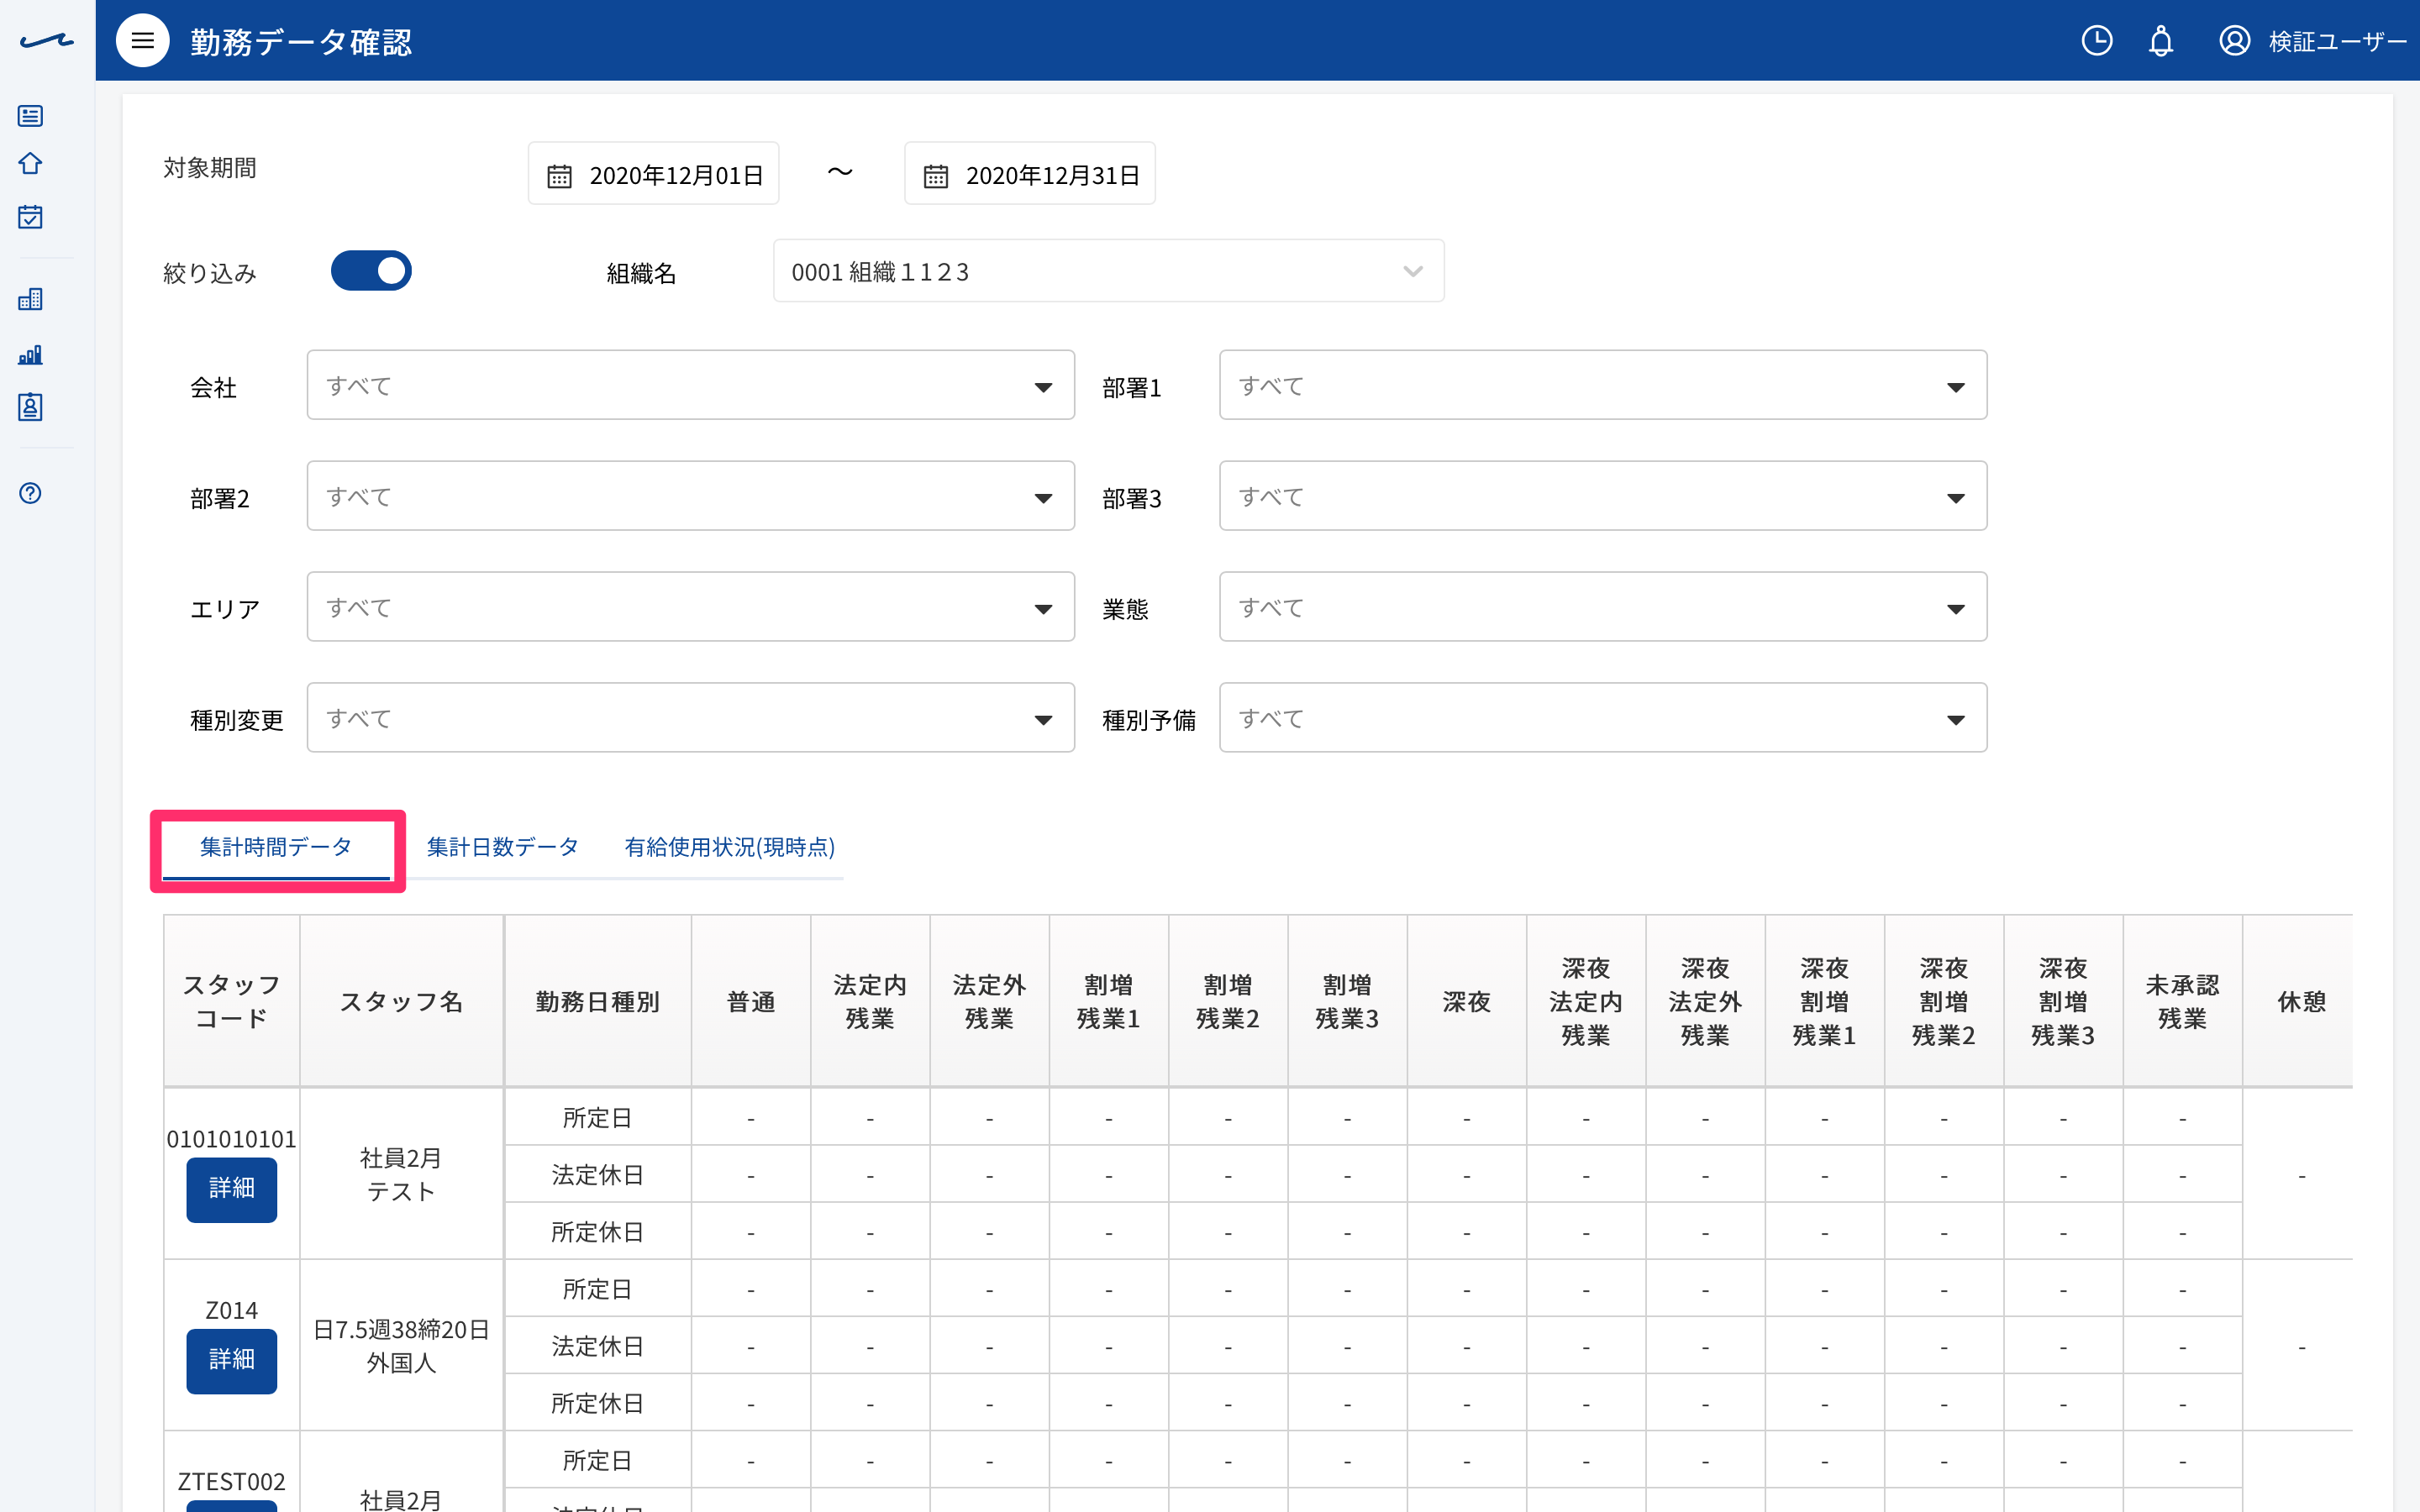
Task: Open notifications bell icon
Action: tap(2161, 41)
